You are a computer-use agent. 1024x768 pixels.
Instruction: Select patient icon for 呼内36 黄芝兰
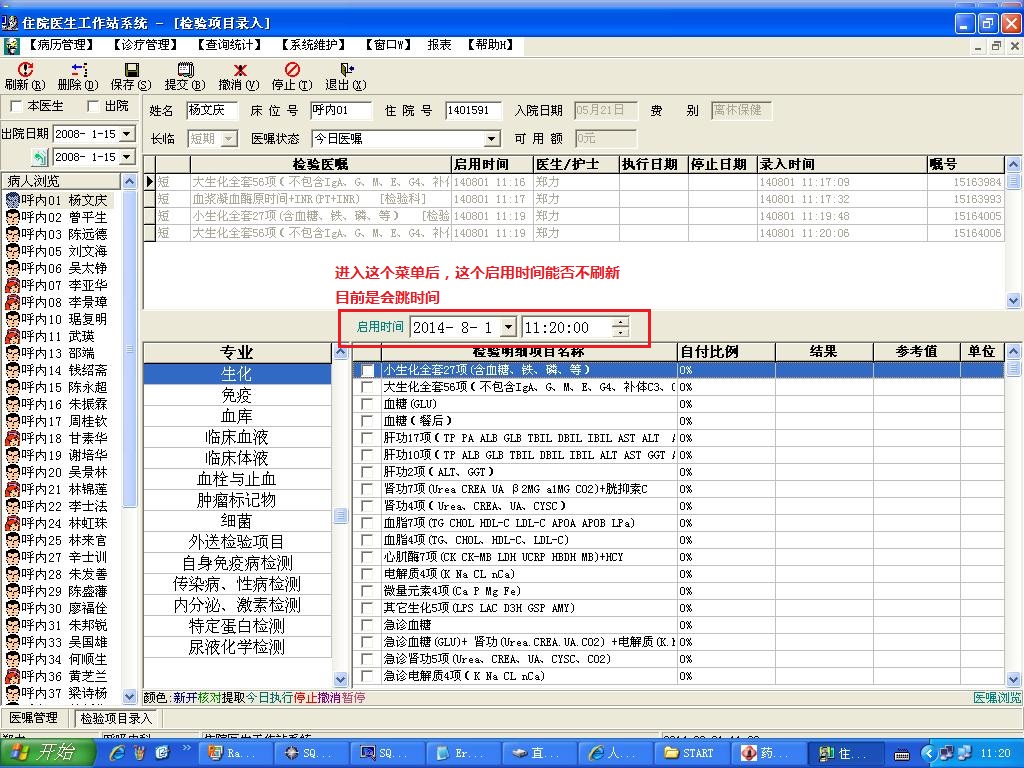pyautogui.click(x=12, y=676)
